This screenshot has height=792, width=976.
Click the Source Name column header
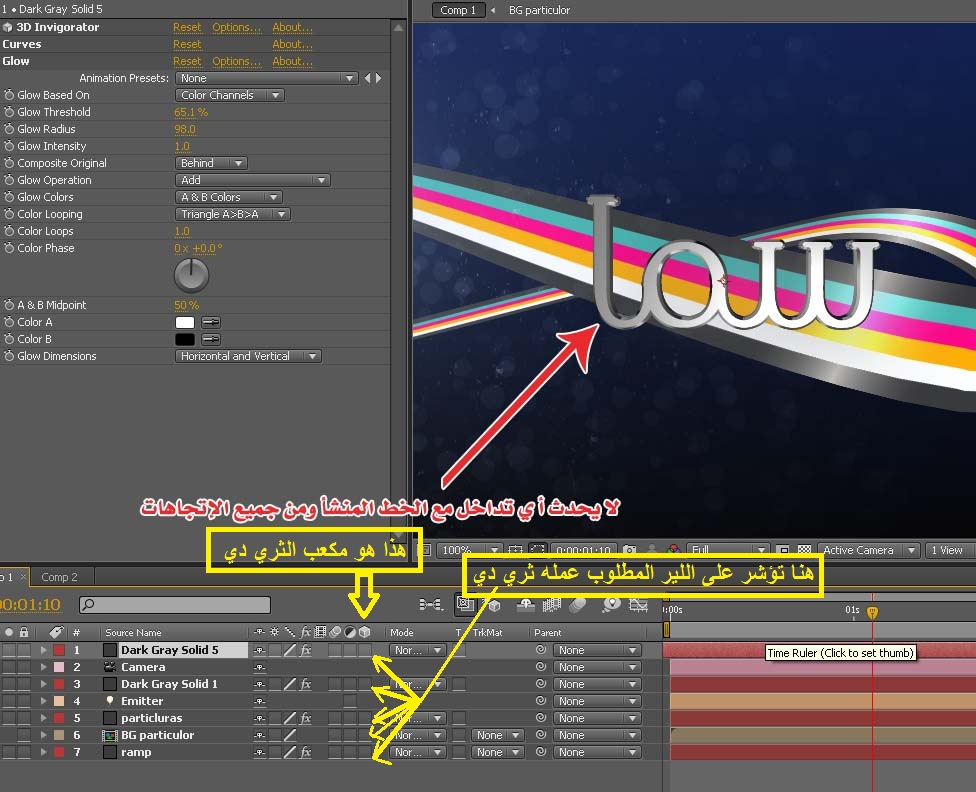pos(133,633)
